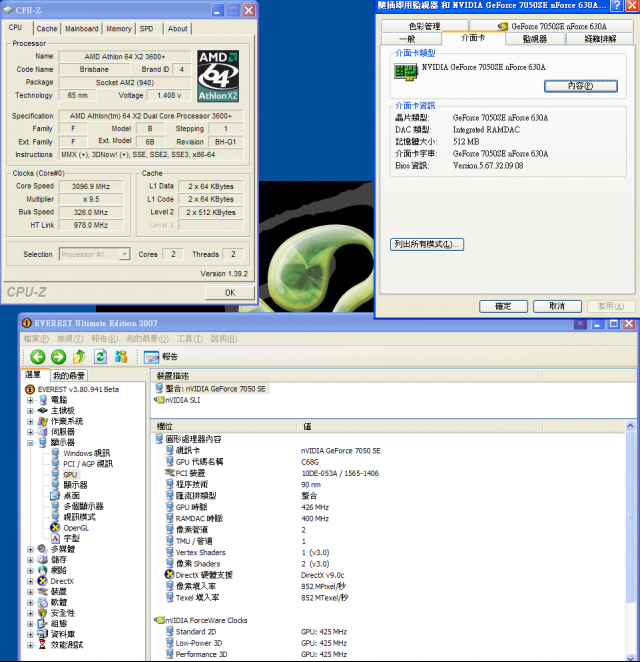The image size is (640, 662).
Task: Select the PCI / AGP 視訊 tree item
Action: coord(88,464)
